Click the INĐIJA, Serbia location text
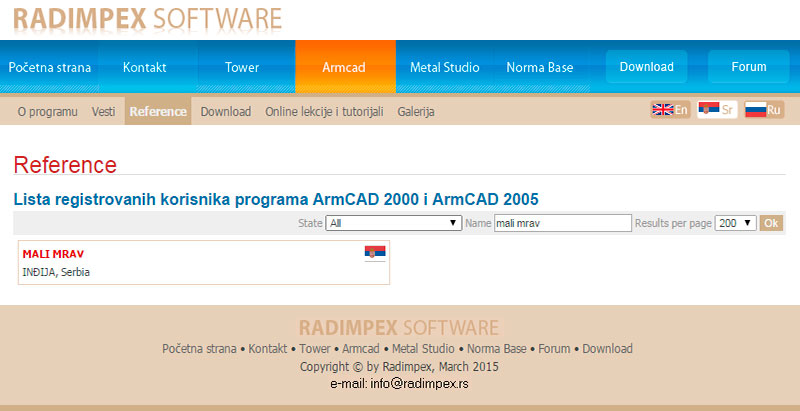Screen dimensions: 800x411 coord(56,272)
